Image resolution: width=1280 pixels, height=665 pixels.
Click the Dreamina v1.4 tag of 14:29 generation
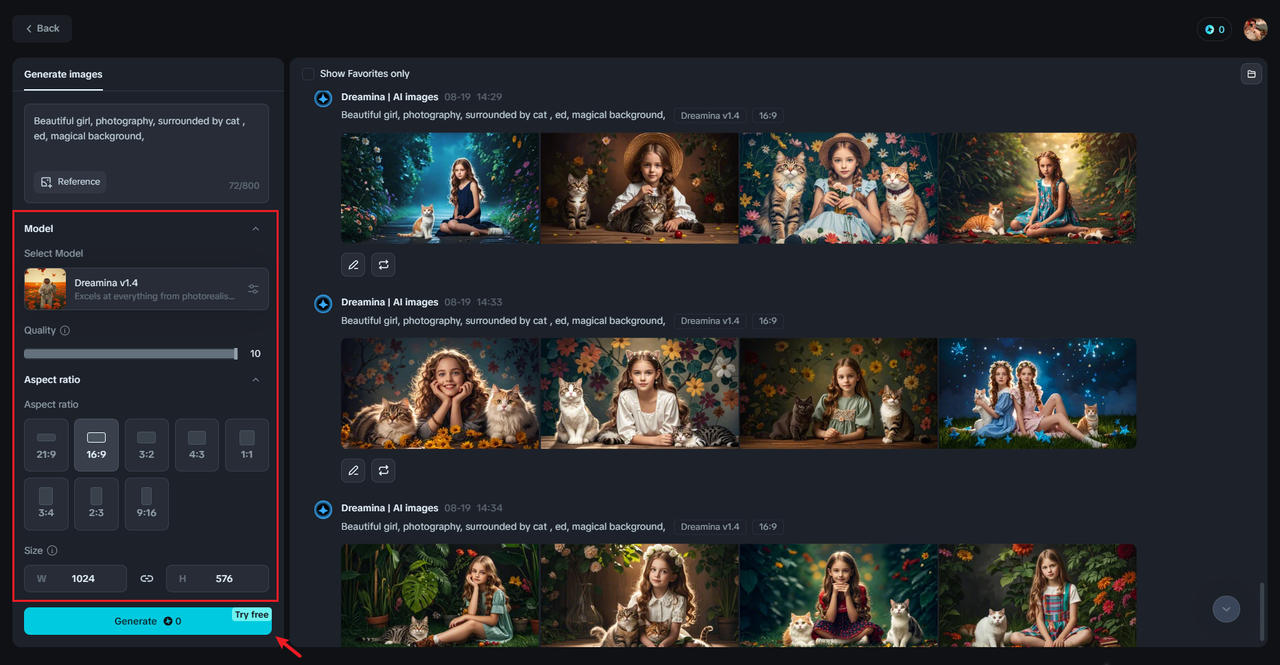tap(710, 116)
